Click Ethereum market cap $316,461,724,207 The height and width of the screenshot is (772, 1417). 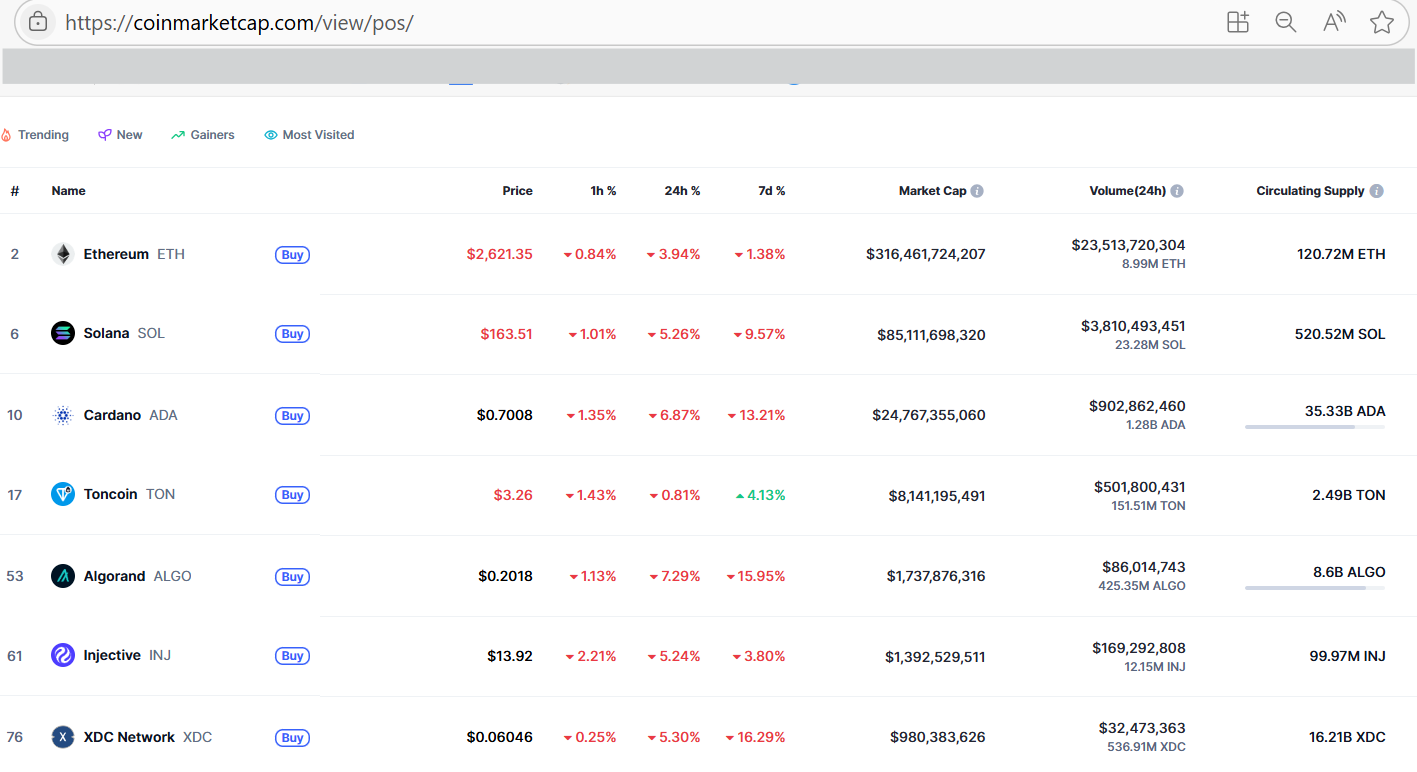tap(925, 254)
